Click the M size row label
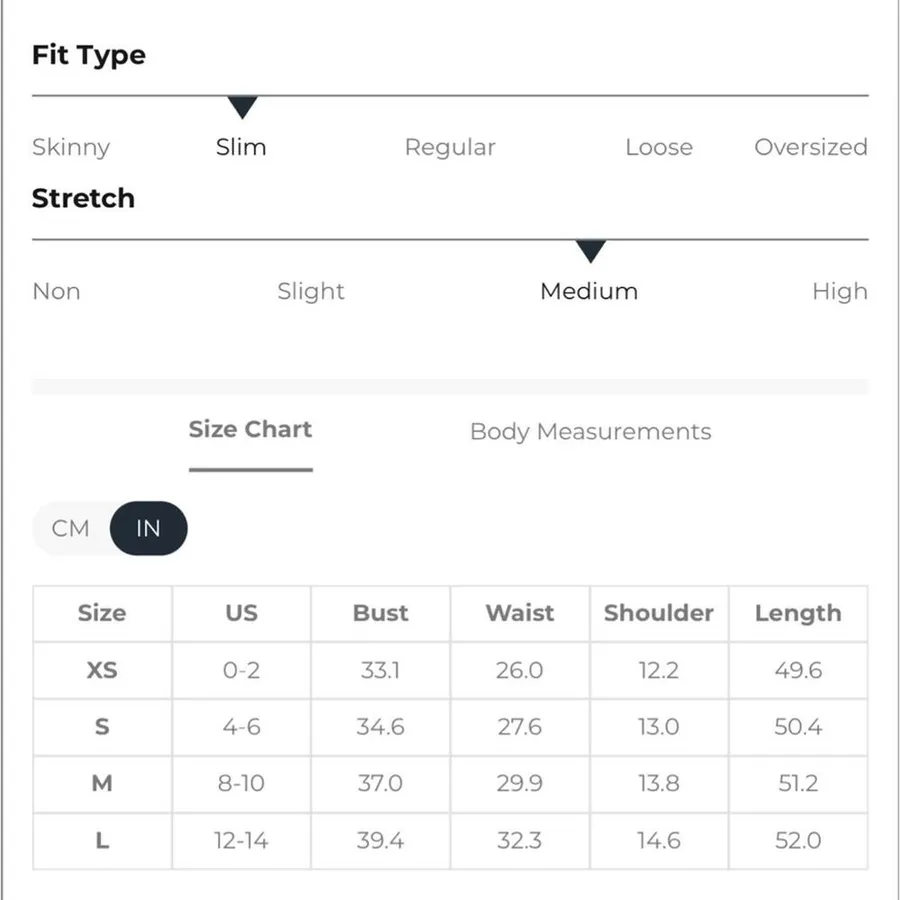900x900 pixels. (102, 783)
